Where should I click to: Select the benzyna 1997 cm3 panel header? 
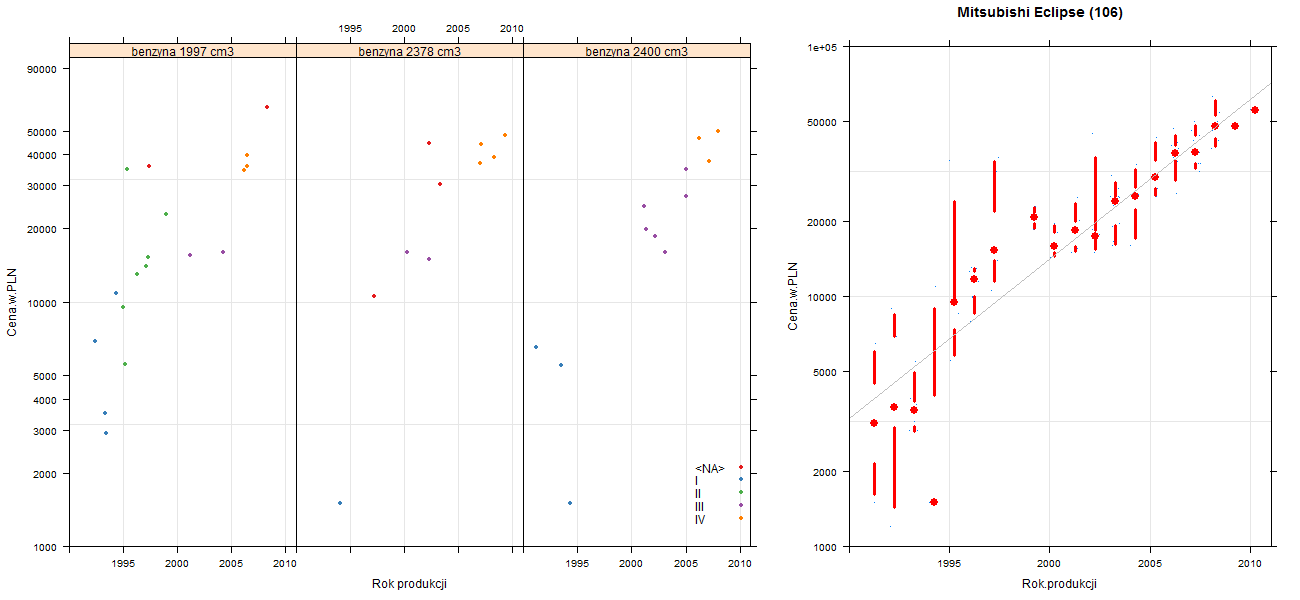tap(183, 51)
